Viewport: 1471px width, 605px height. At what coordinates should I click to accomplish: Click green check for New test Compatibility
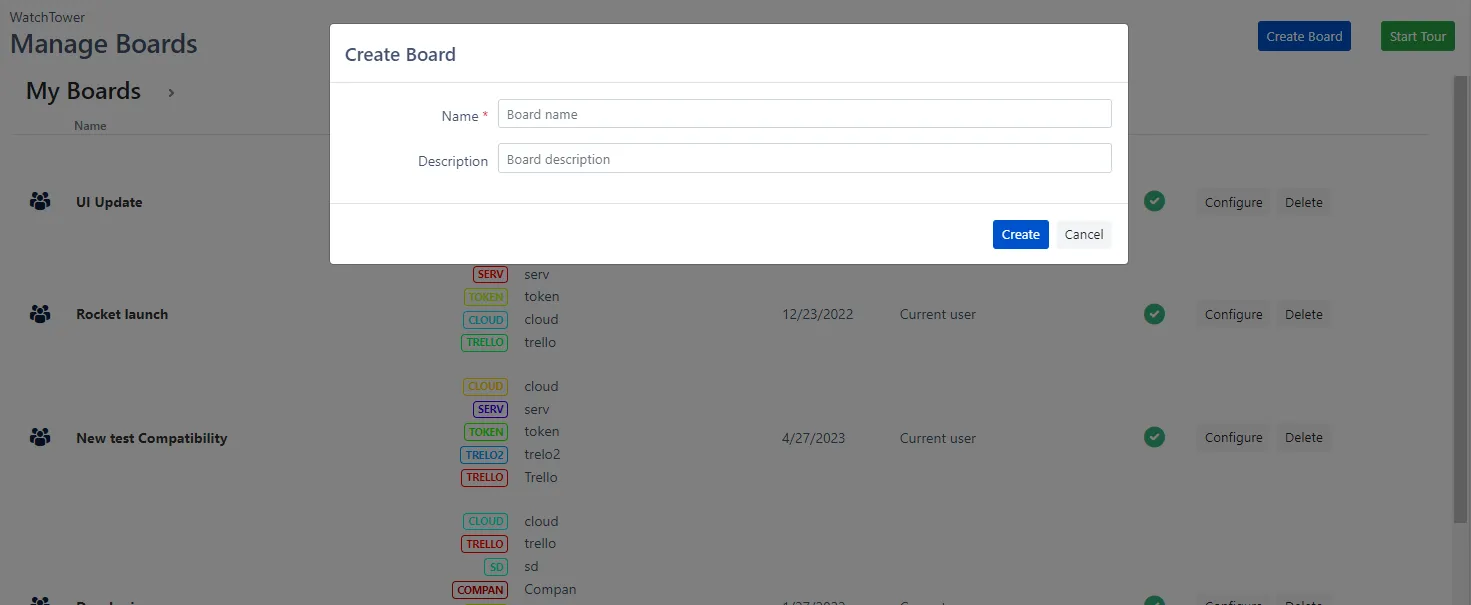coord(1154,437)
